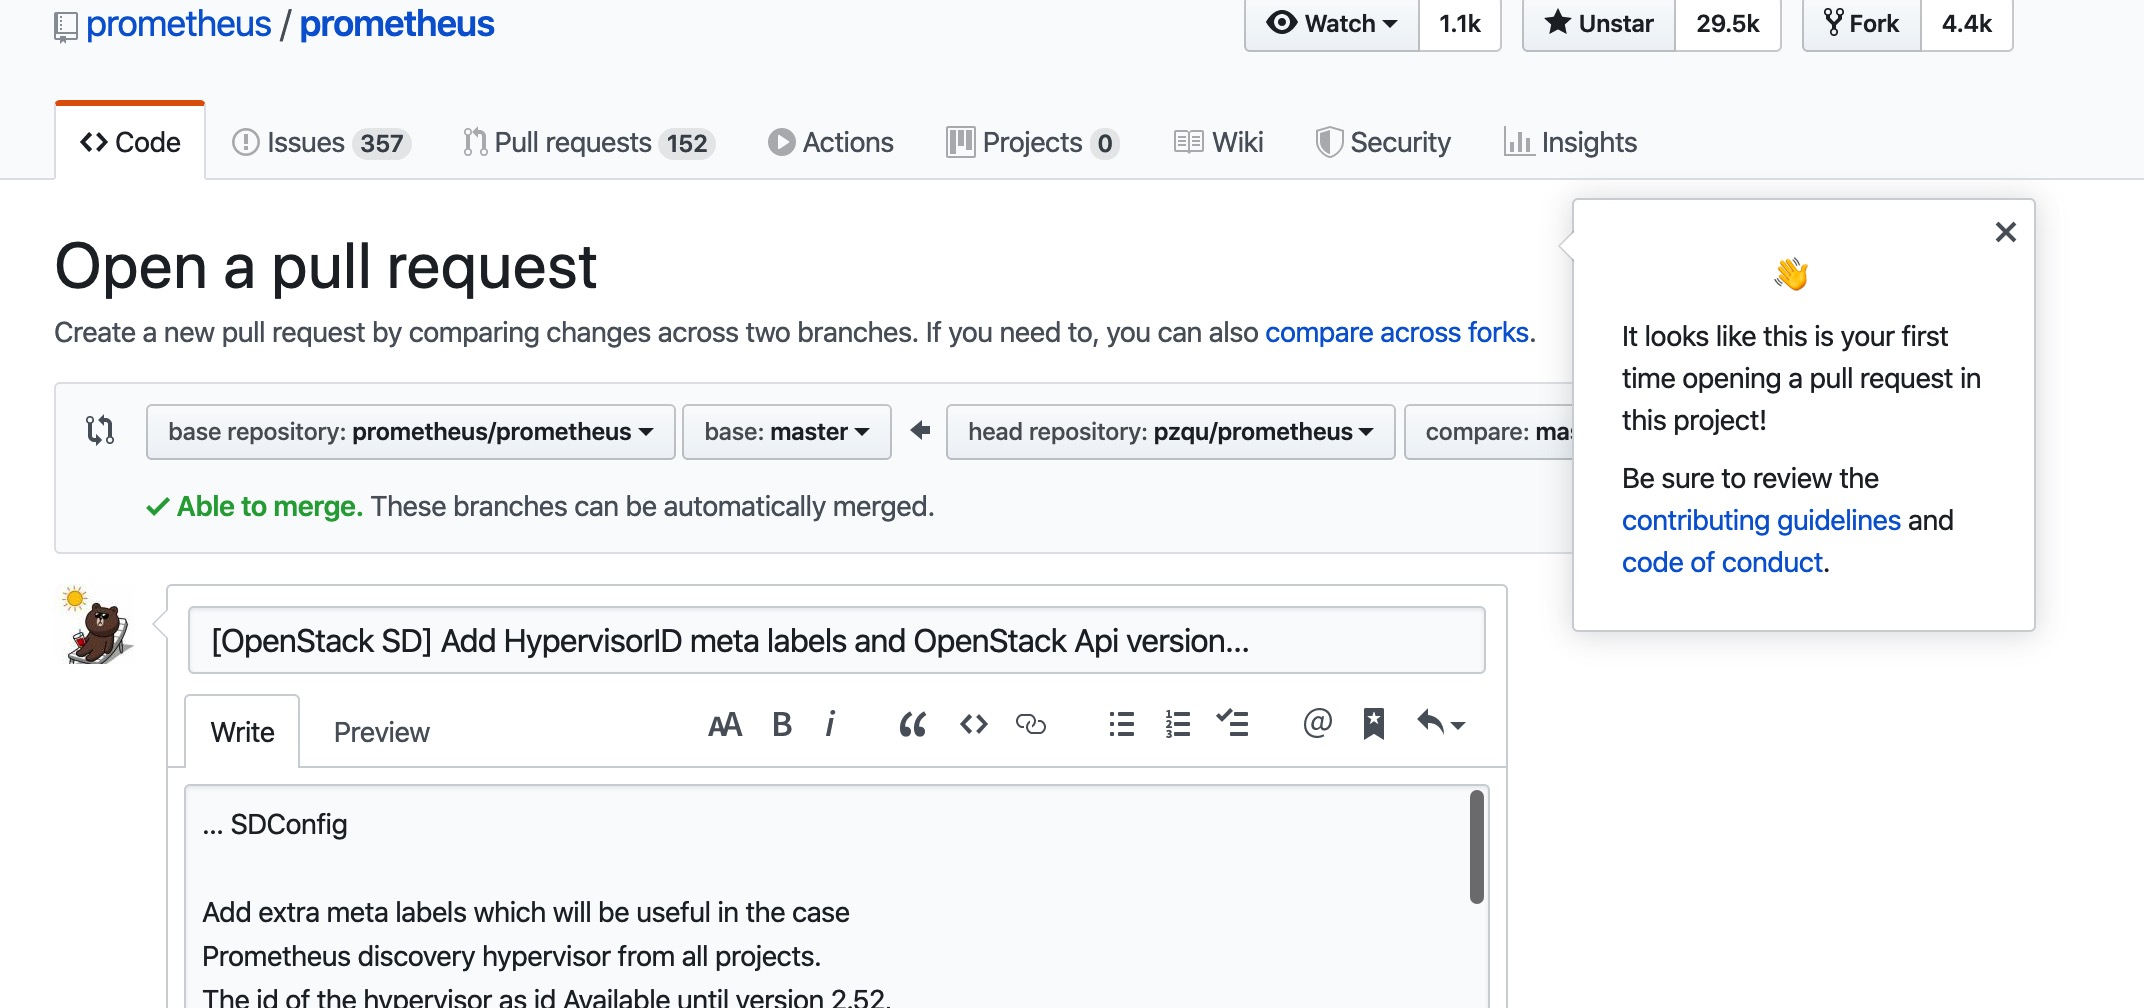
Task: Click the compare/switch branches icon
Action: [100, 430]
